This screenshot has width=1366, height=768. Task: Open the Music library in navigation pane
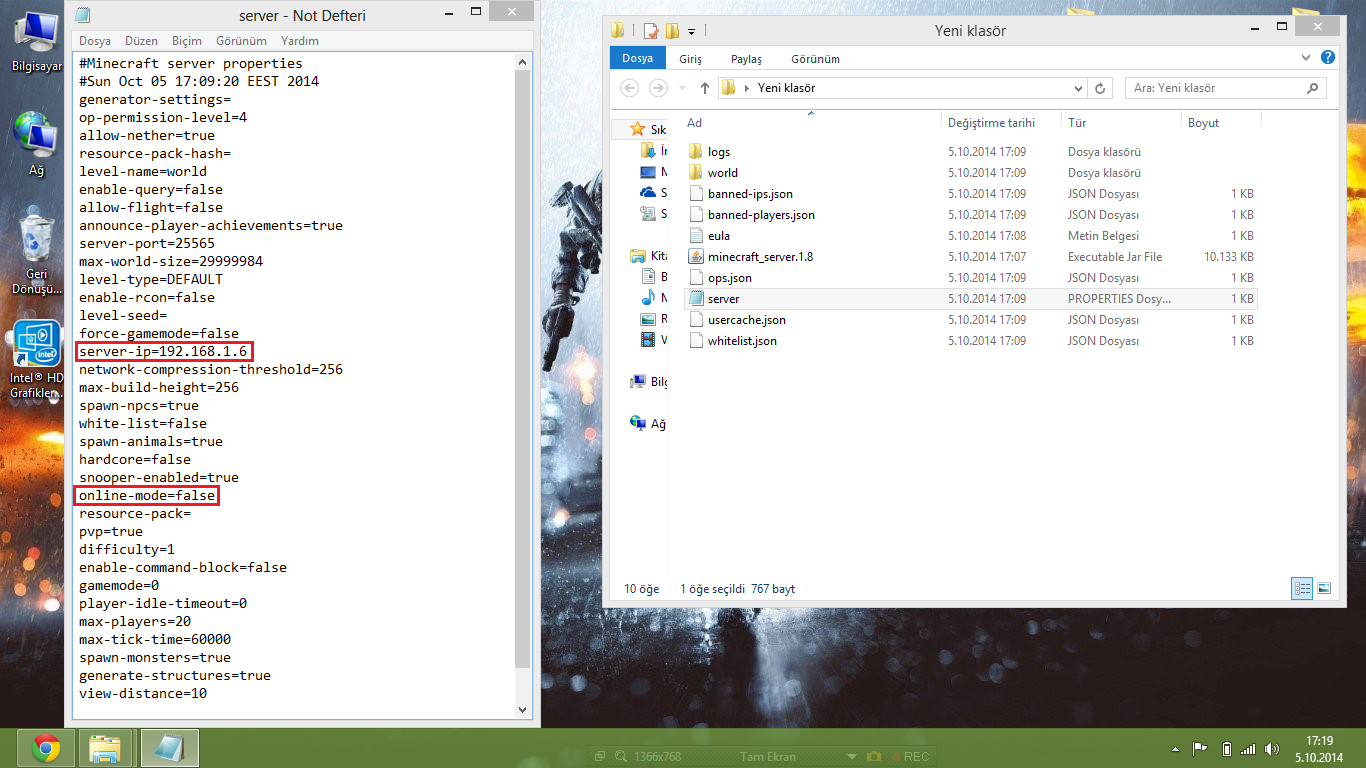click(648, 298)
